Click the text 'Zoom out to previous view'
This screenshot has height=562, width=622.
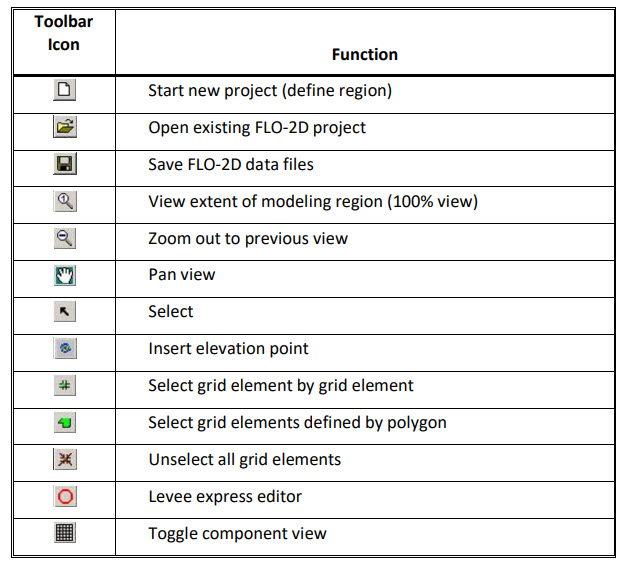point(248,238)
